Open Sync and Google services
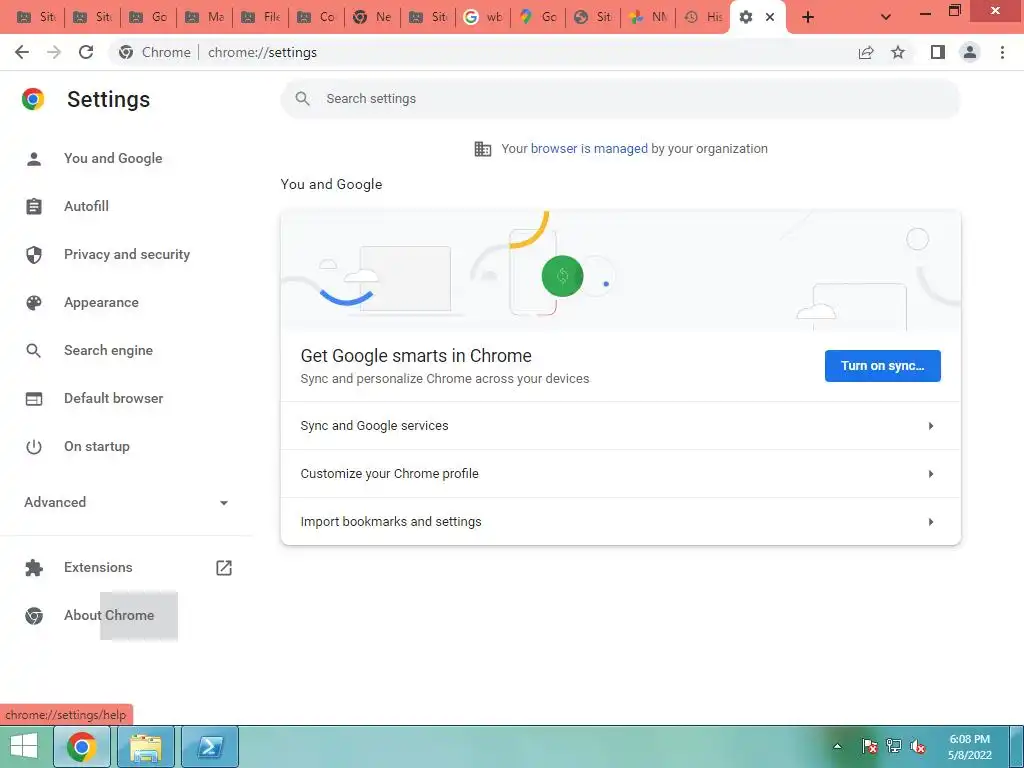Viewport: 1024px width, 768px height. pyautogui.click(x=620, y=426)
